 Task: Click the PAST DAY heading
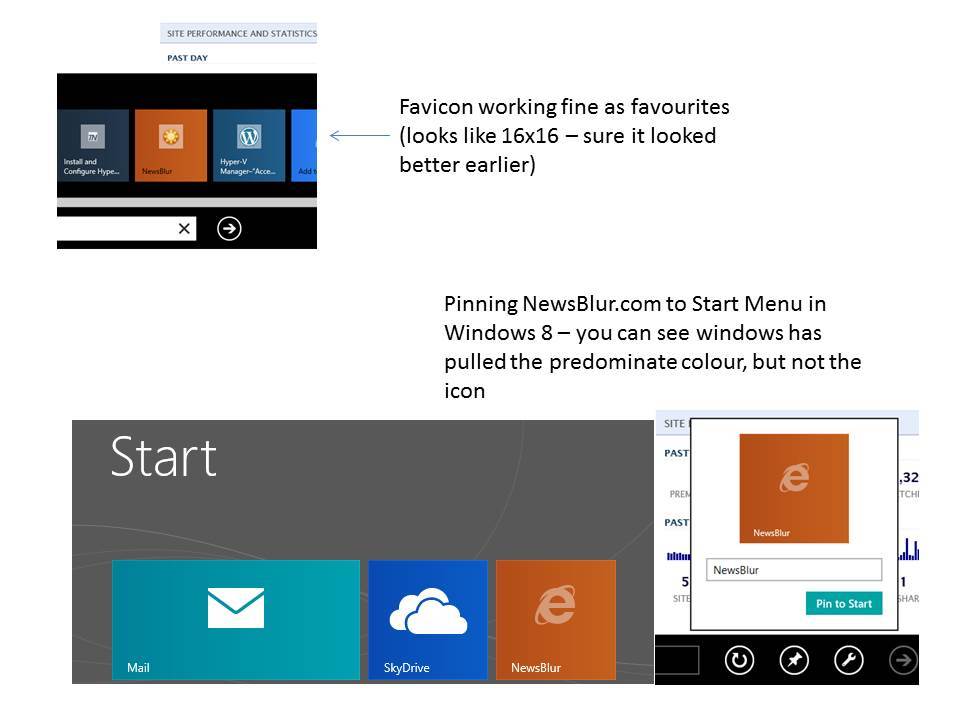pos(187,58)
